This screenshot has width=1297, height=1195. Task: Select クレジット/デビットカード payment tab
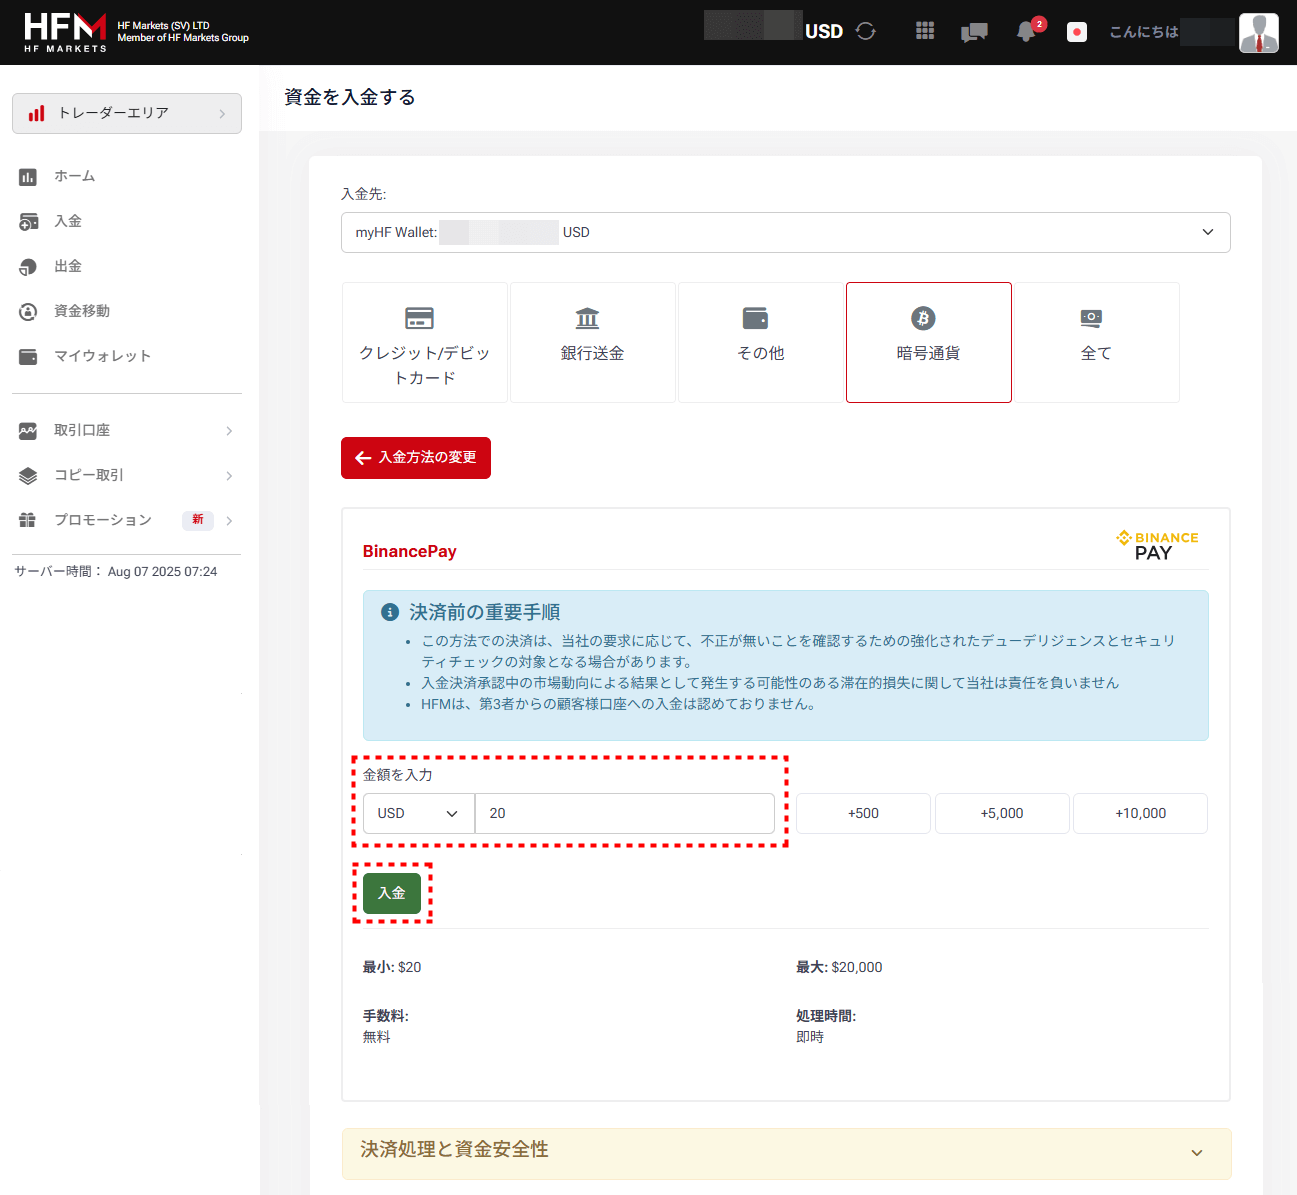[425, 342]
